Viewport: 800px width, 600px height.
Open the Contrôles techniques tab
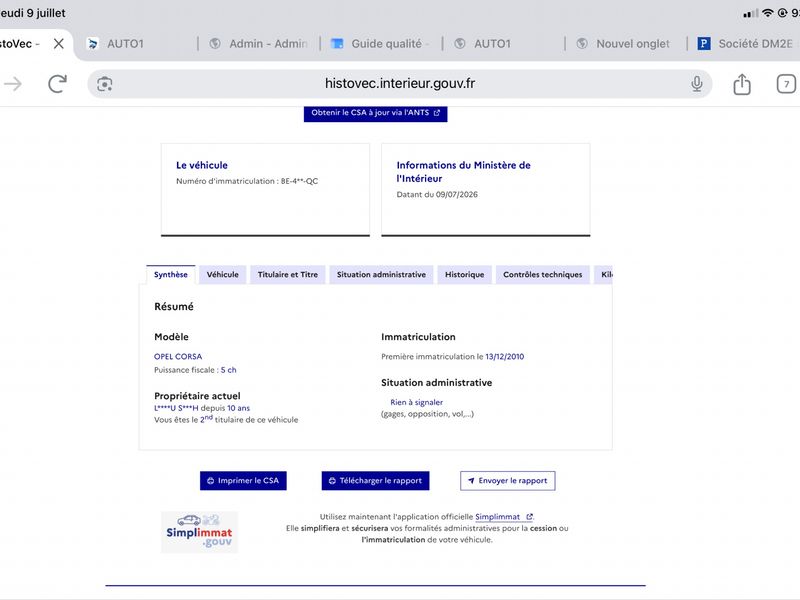coord(542,274)
